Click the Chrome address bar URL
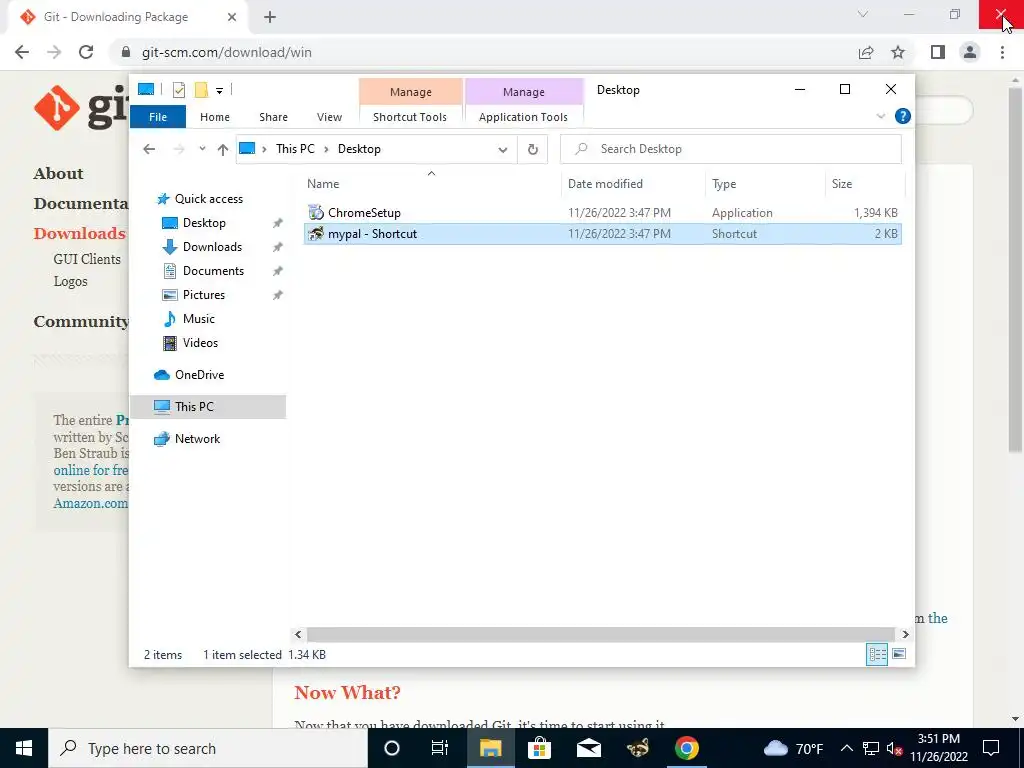Viewport: 1024px width, 768px height. click(227, 52)
